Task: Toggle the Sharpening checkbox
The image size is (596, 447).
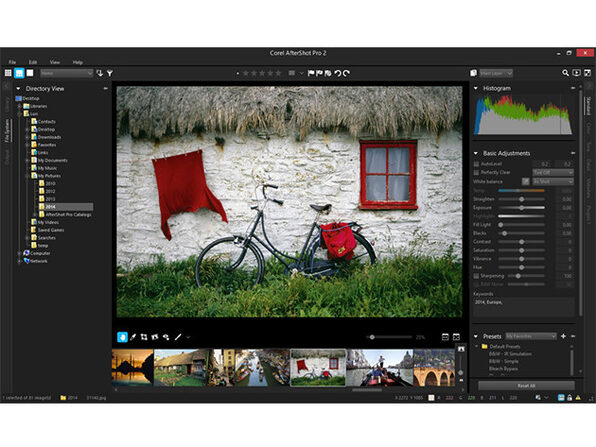Action: pos(476,276)
